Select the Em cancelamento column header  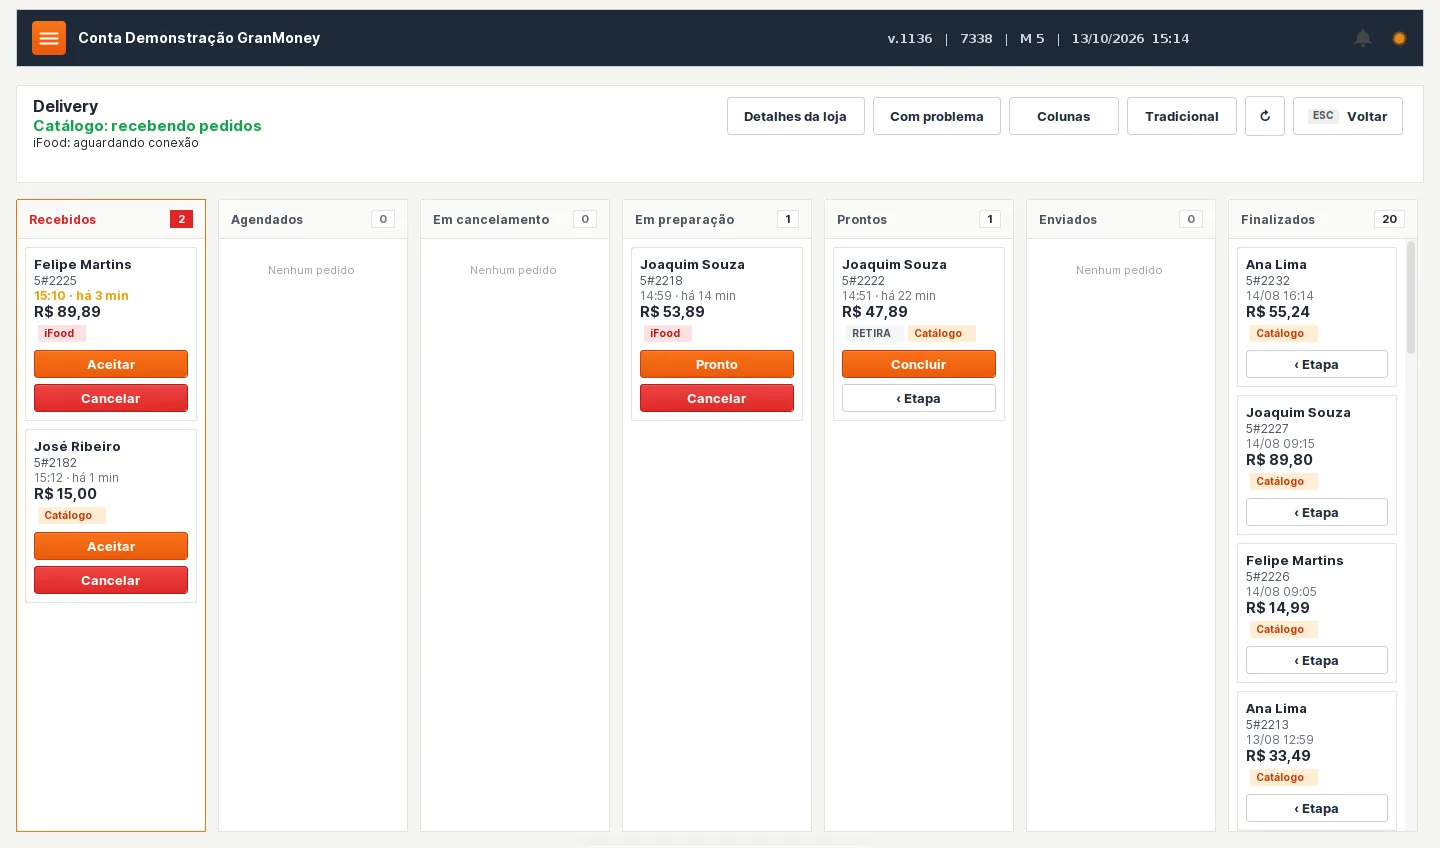pyautogui.click(x=515, y=219)
